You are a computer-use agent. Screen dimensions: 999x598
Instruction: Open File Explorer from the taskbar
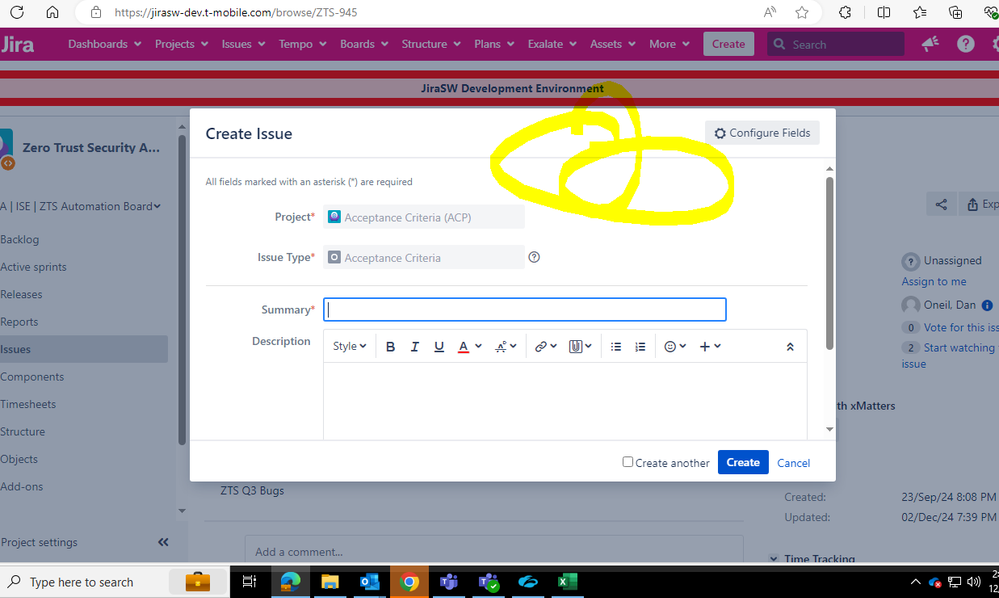[330, 581]
